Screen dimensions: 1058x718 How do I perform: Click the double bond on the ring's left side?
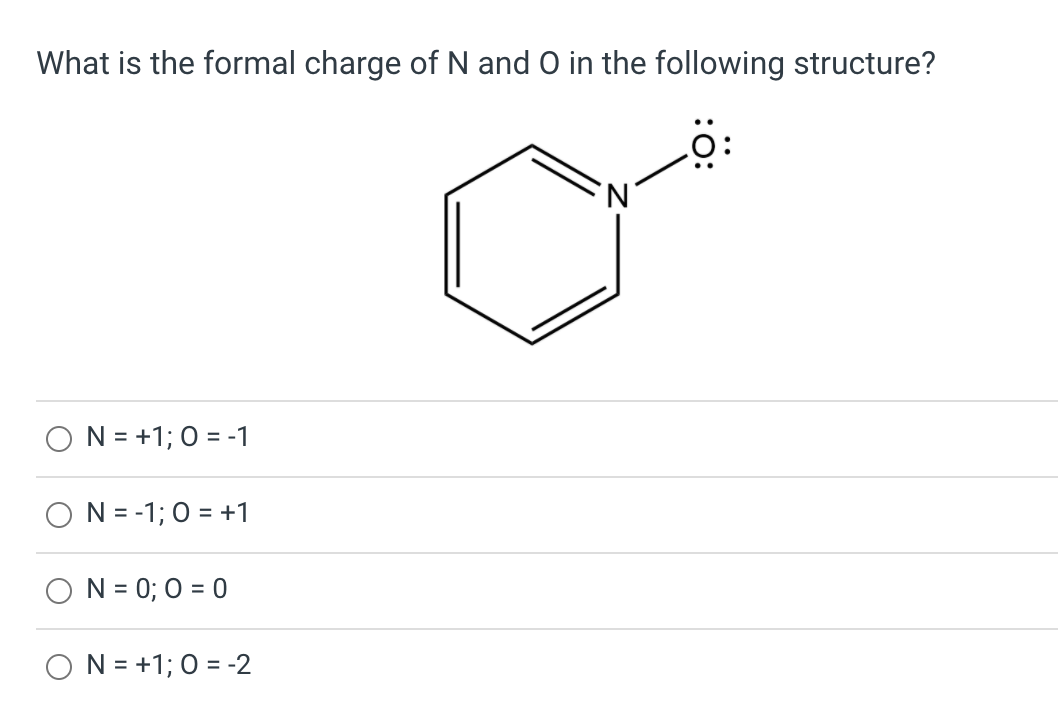(x=453, y=245)
